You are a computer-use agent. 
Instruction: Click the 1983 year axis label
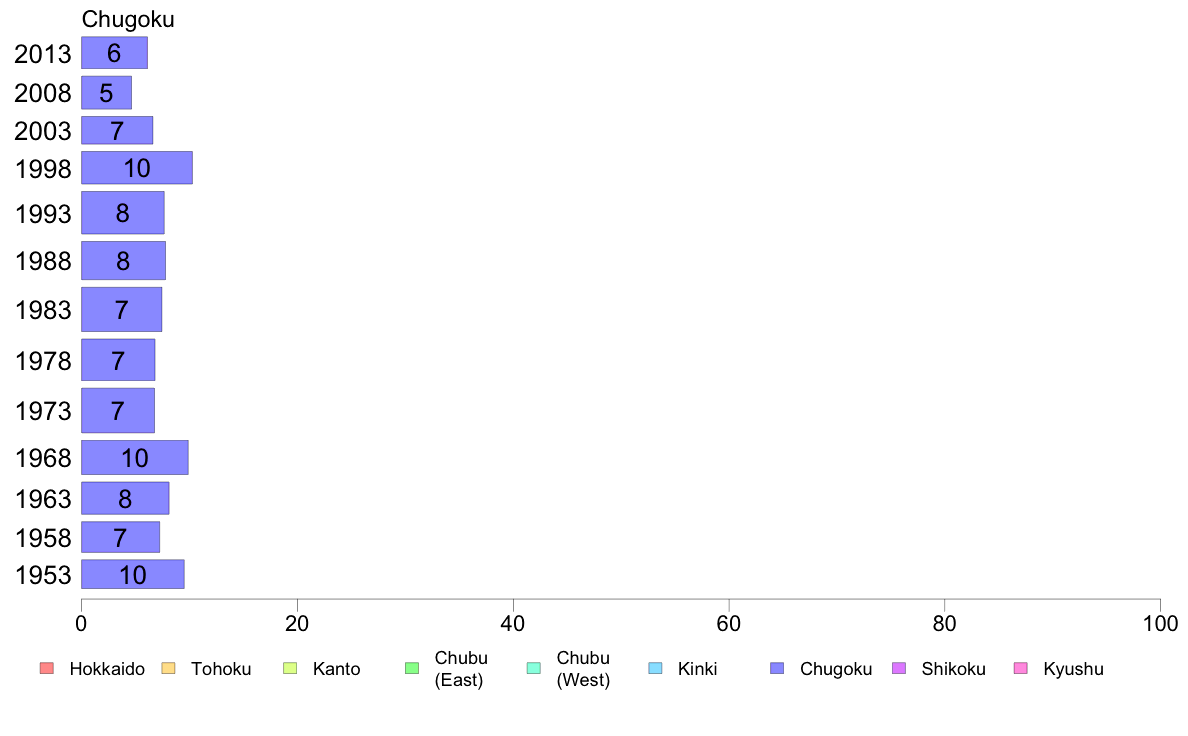point(43,310)
